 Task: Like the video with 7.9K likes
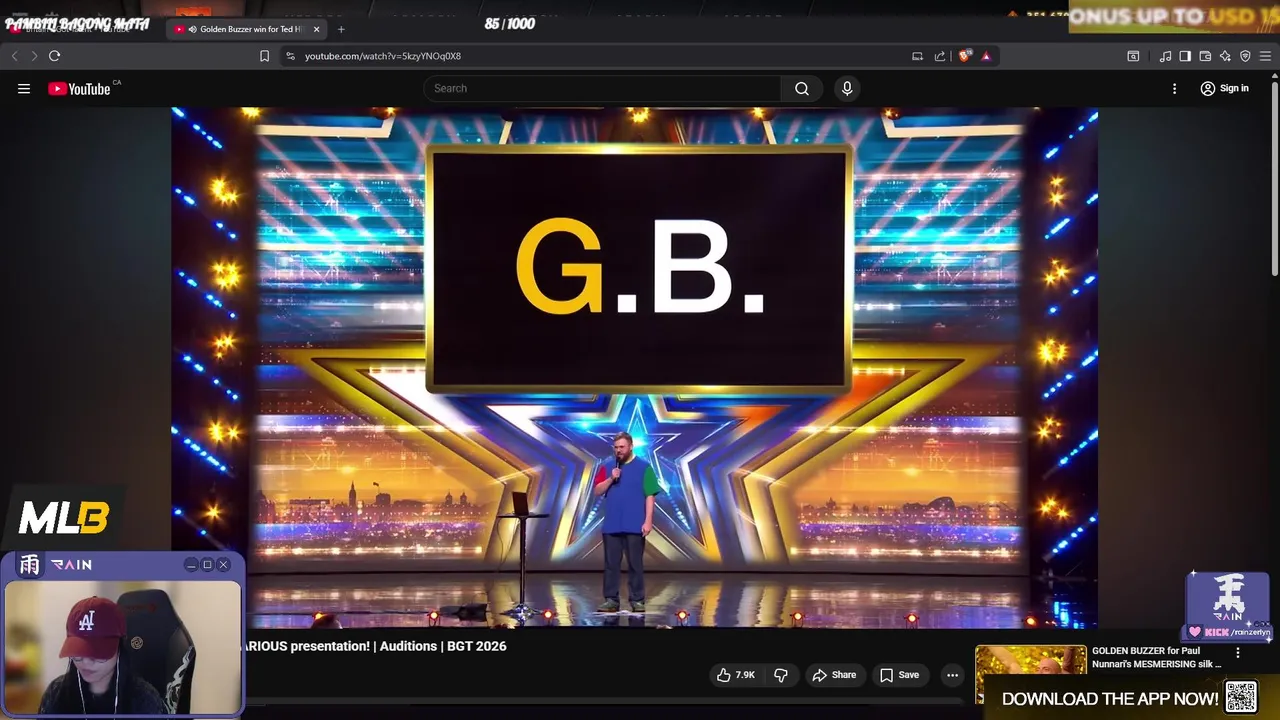[x=735, y=675]
